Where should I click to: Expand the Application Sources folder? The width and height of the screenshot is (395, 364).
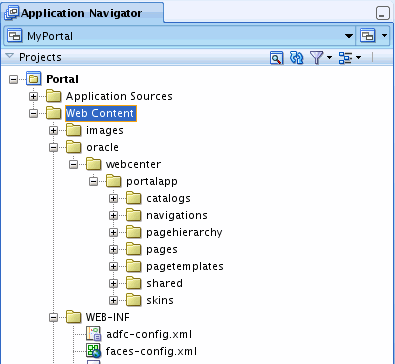point(33,96)
